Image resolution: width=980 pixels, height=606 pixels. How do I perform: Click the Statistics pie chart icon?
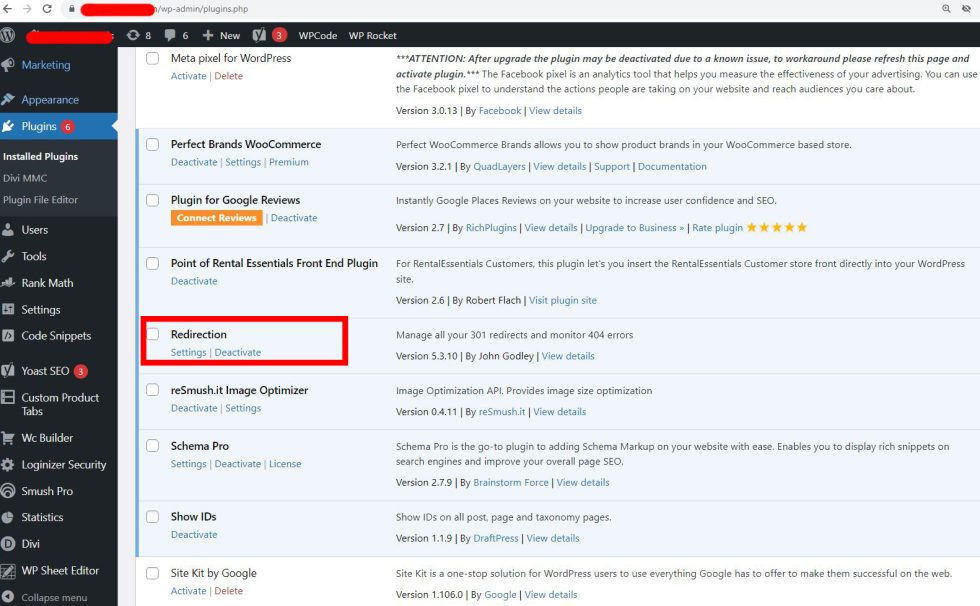coord(8,517)
